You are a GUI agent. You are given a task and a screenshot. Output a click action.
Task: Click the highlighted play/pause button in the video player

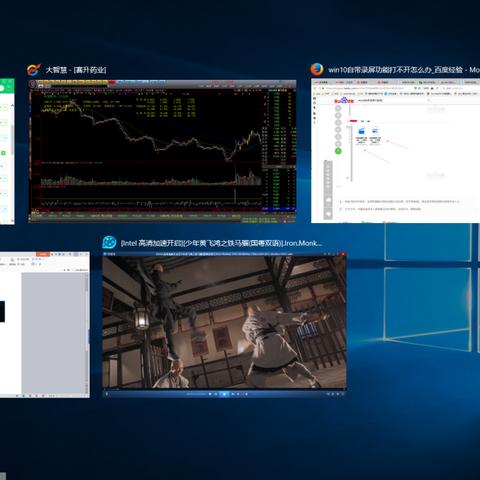(224, 394)
